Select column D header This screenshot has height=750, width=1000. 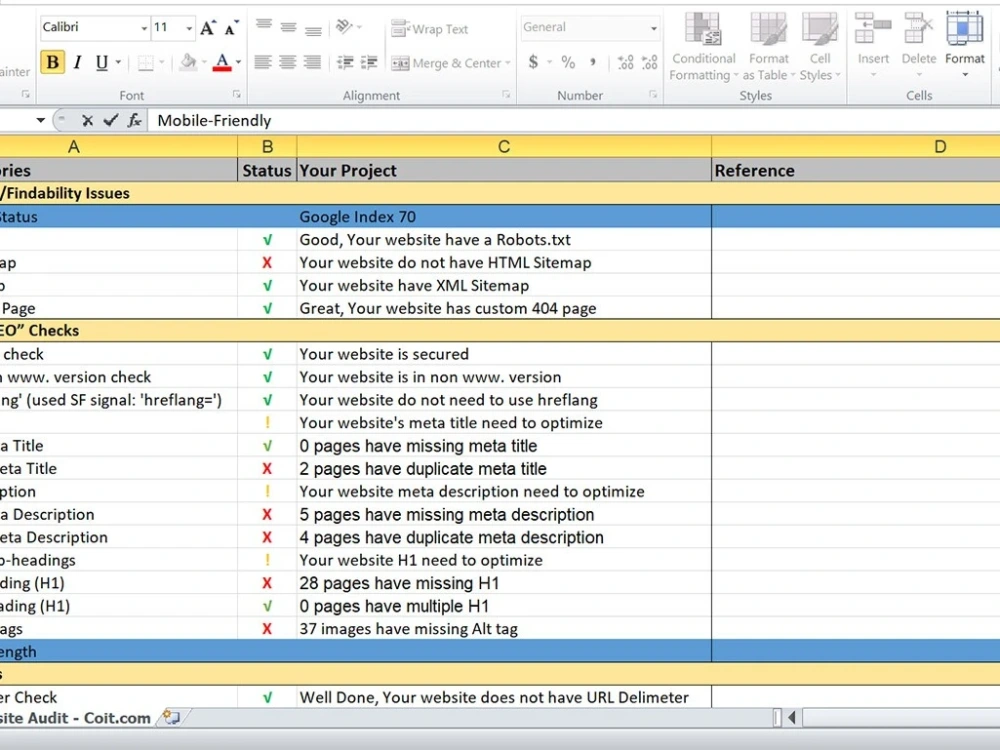tap(856, 147)
